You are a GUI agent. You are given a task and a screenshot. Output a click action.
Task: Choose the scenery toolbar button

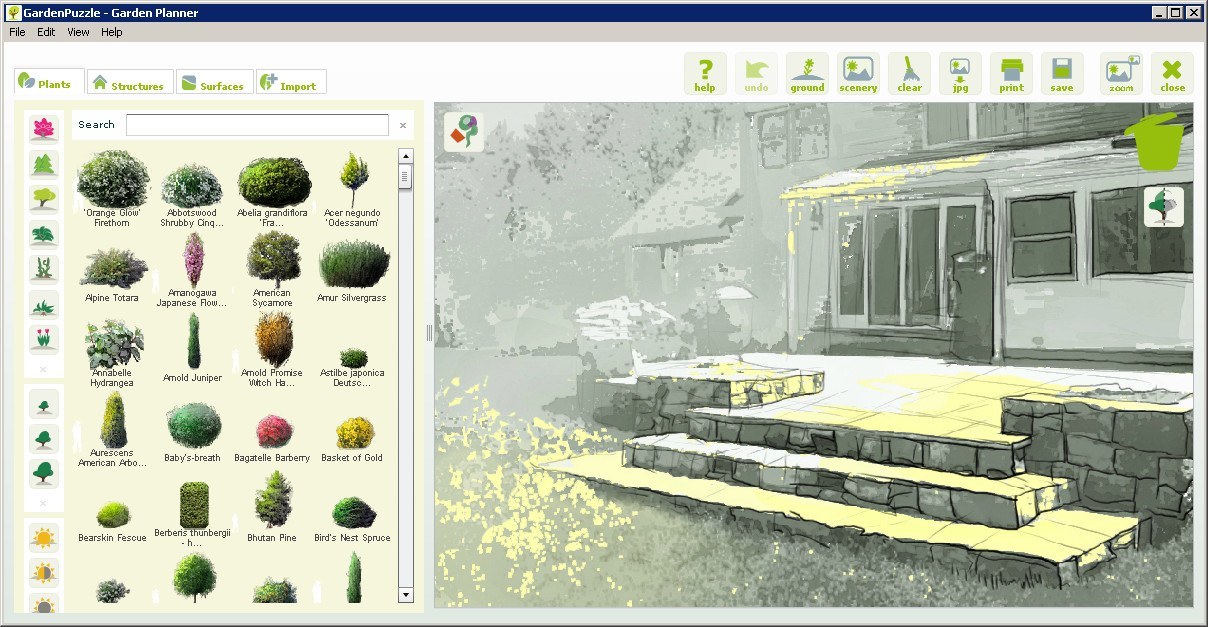click(x=858, y=74)
